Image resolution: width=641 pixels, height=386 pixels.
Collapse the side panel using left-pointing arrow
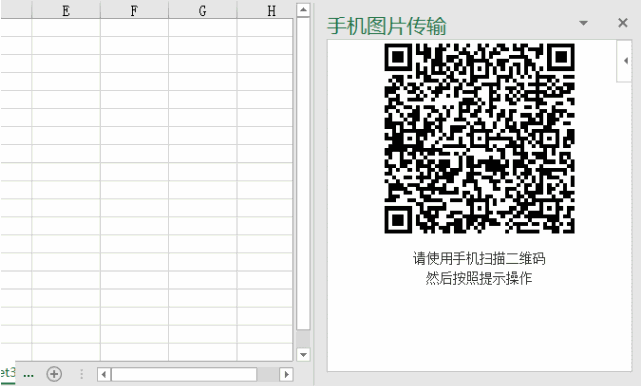tap(625, 61)
